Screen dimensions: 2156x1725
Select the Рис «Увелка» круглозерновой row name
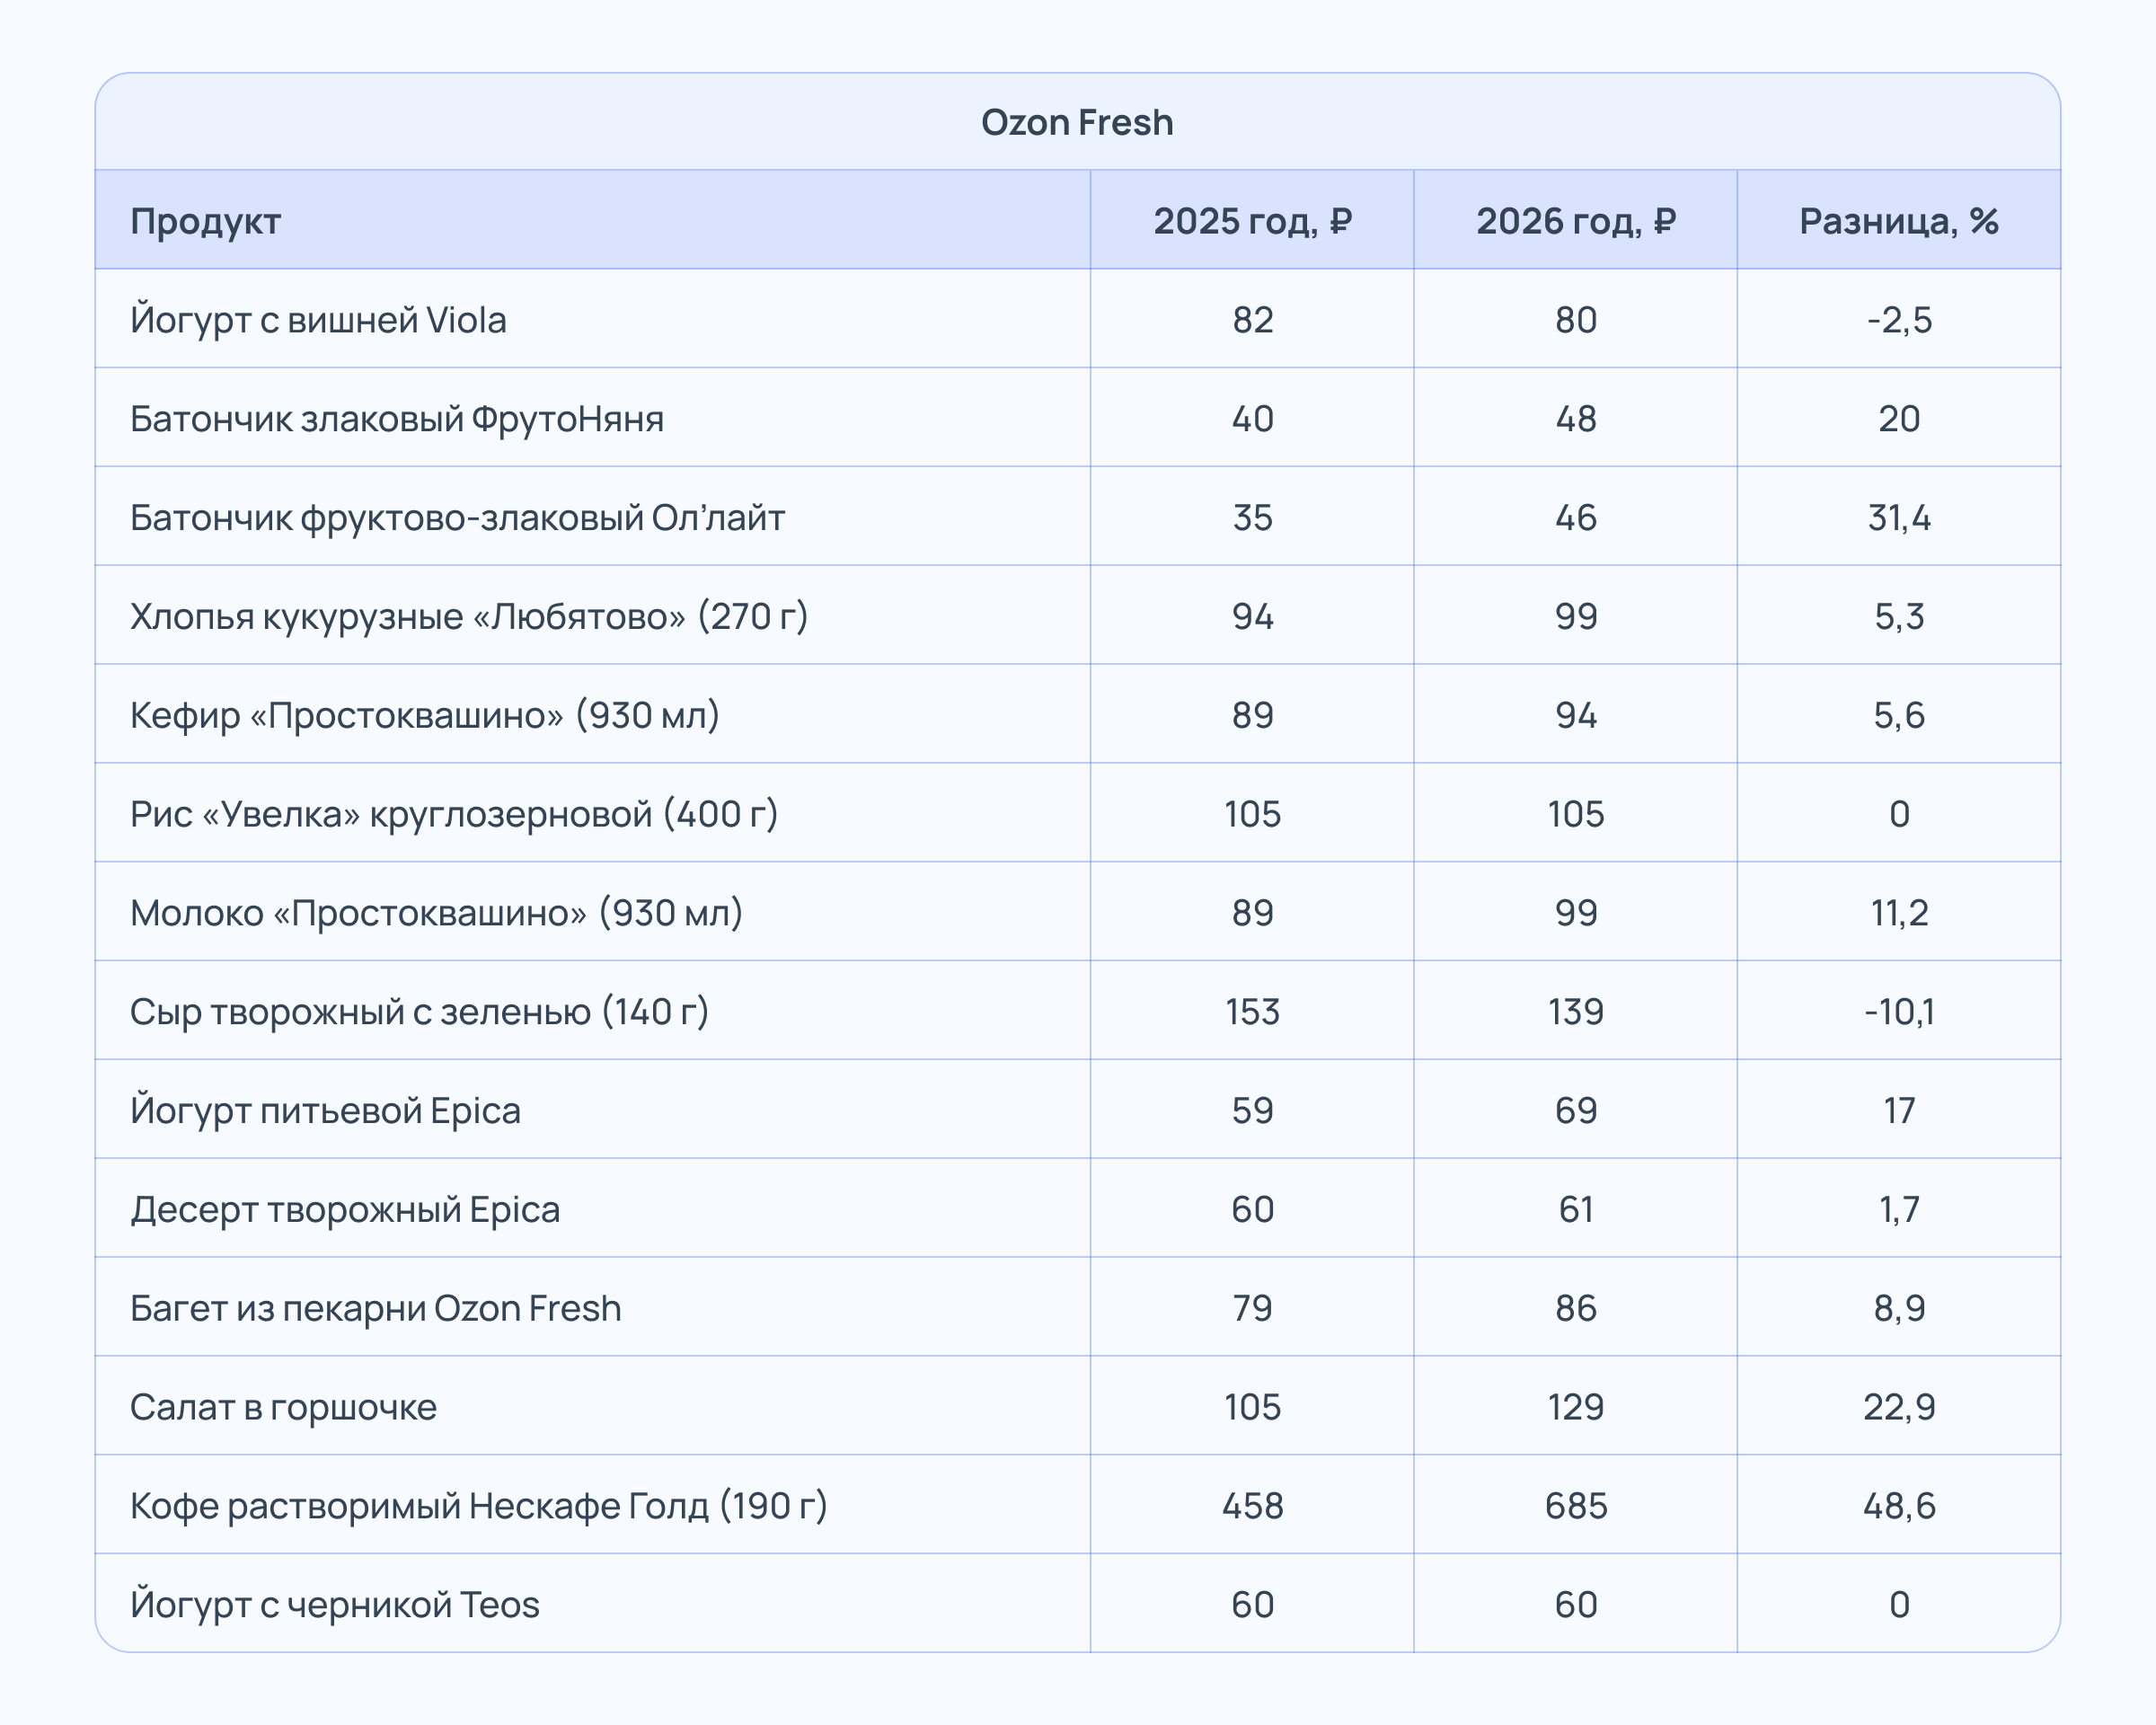[454, 814]
